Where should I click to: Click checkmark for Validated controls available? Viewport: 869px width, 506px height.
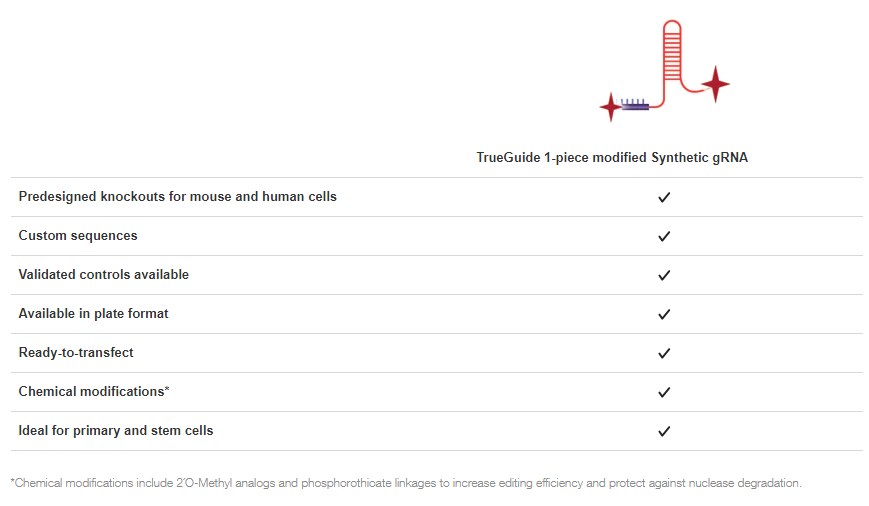(x=663, y=276)
